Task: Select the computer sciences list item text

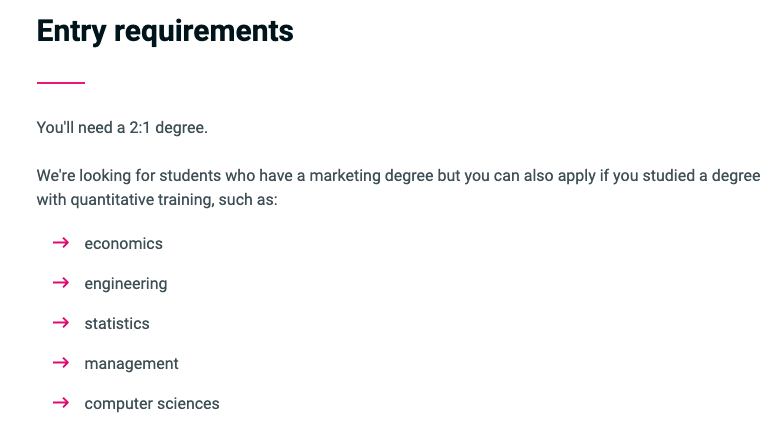Action: pos(152,404)
